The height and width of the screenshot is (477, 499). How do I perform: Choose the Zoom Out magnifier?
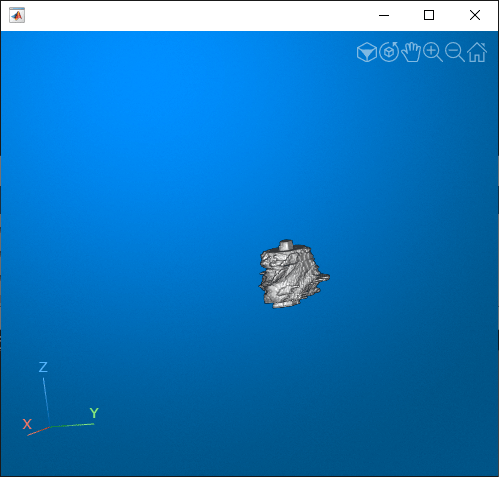(x=455, y=52)
